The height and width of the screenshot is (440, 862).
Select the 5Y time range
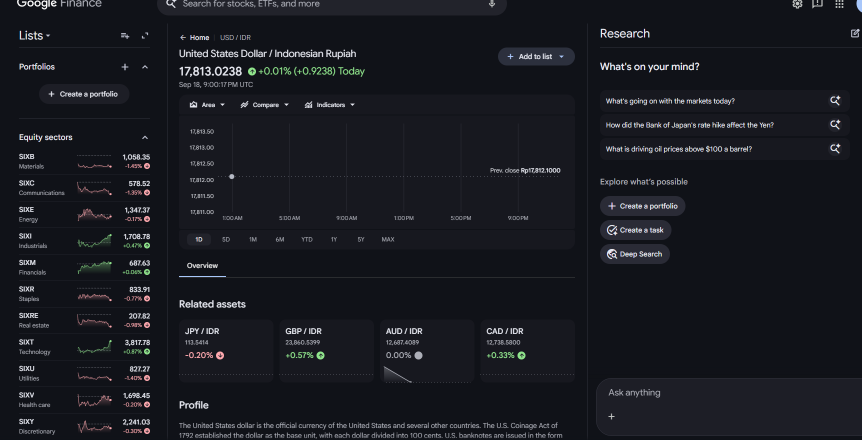(361, 239)
